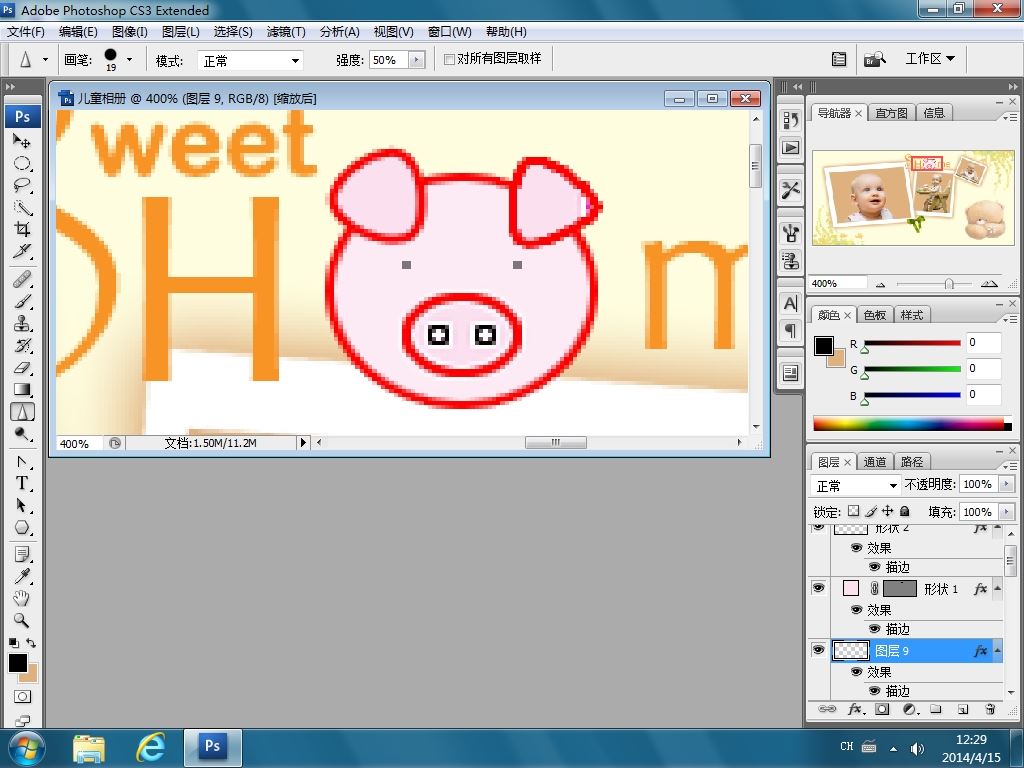Select the Gradient tool

22,390
